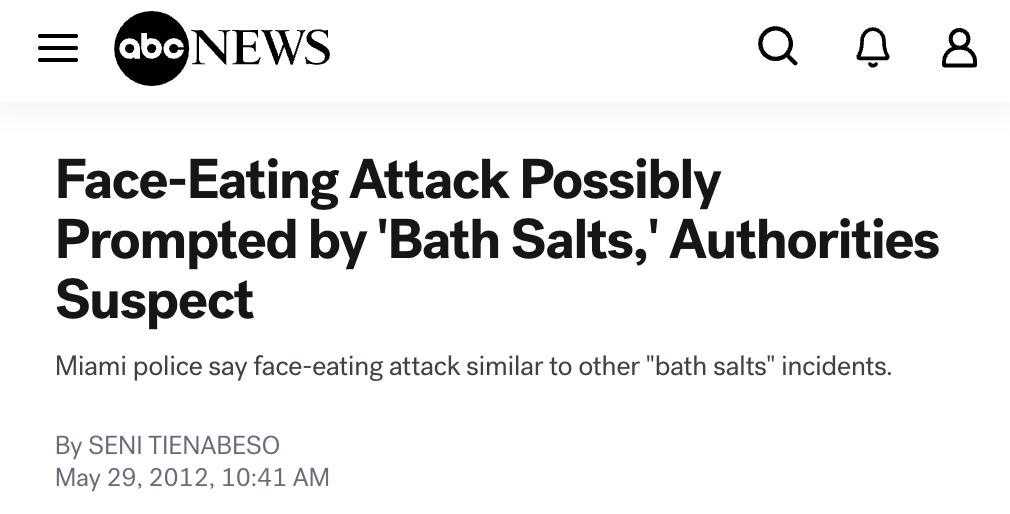Click the word 'Authorities' in the headline

point(804,241)
